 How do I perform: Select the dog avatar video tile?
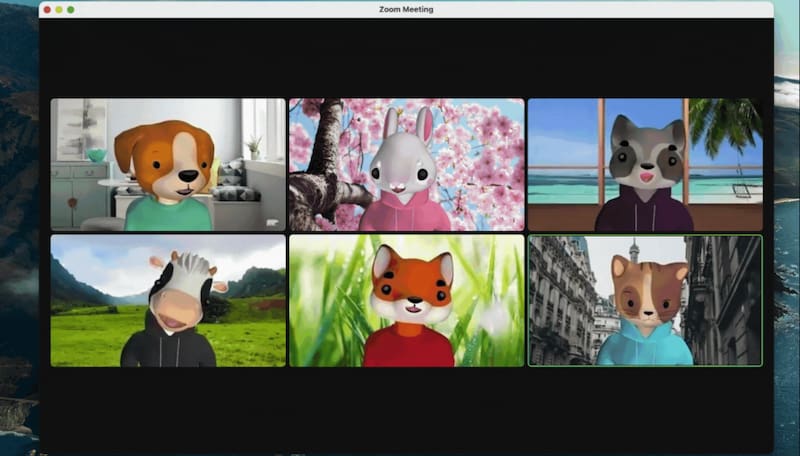pos(168,165)
